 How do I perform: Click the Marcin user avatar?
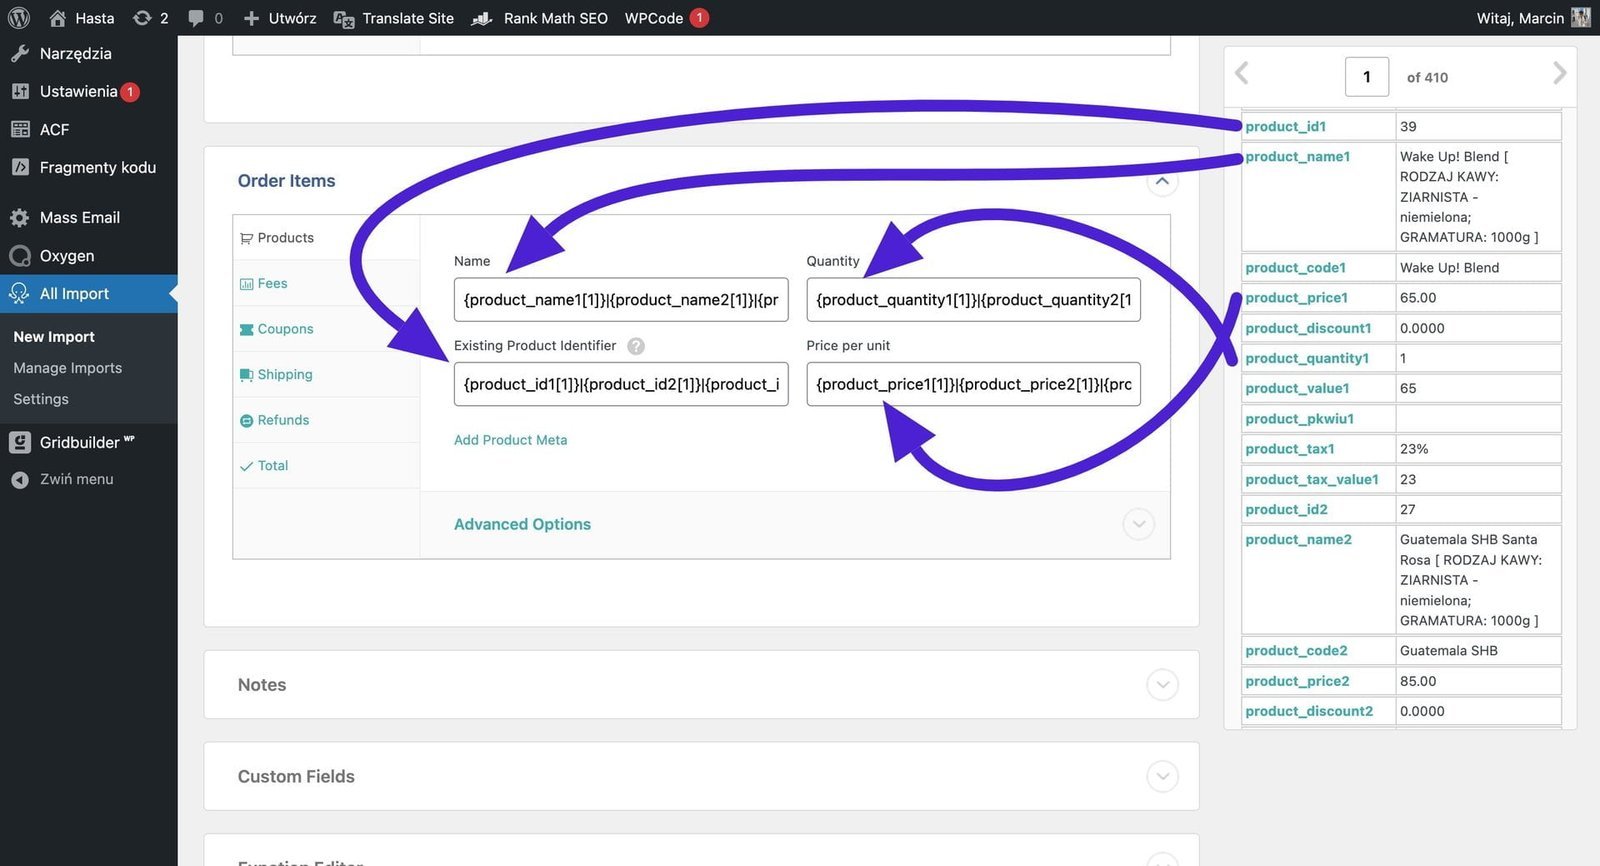click(1581, 18)
